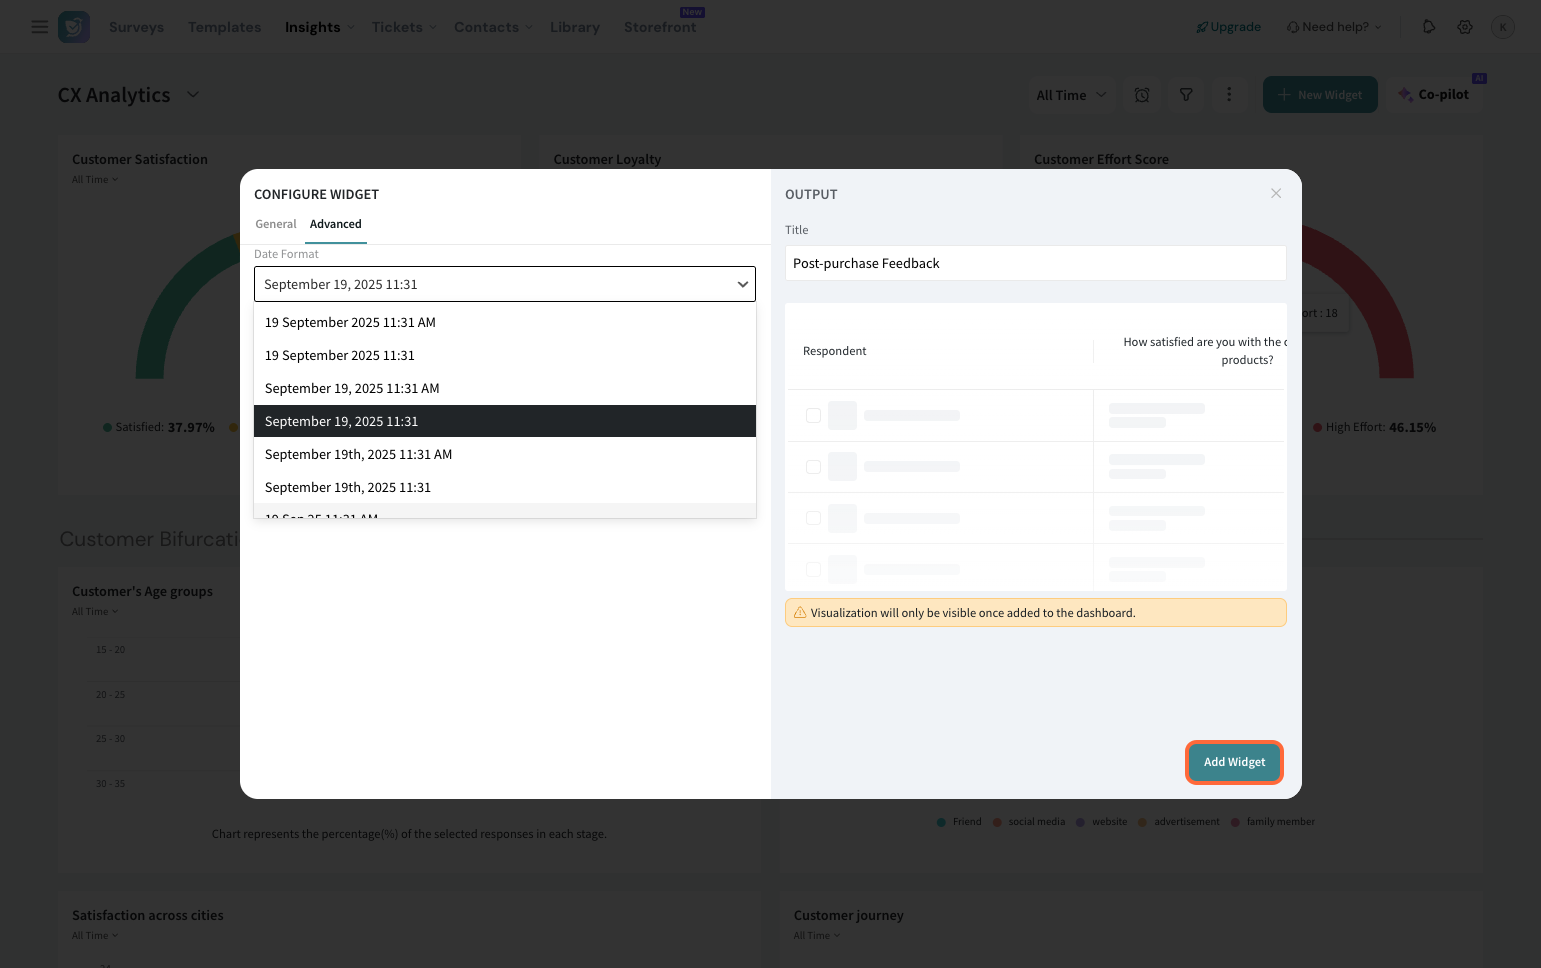Open the three-dot more options menu
Image resolution: width=1541 pixels, height=968 pixels.
tap(1229, 95)
